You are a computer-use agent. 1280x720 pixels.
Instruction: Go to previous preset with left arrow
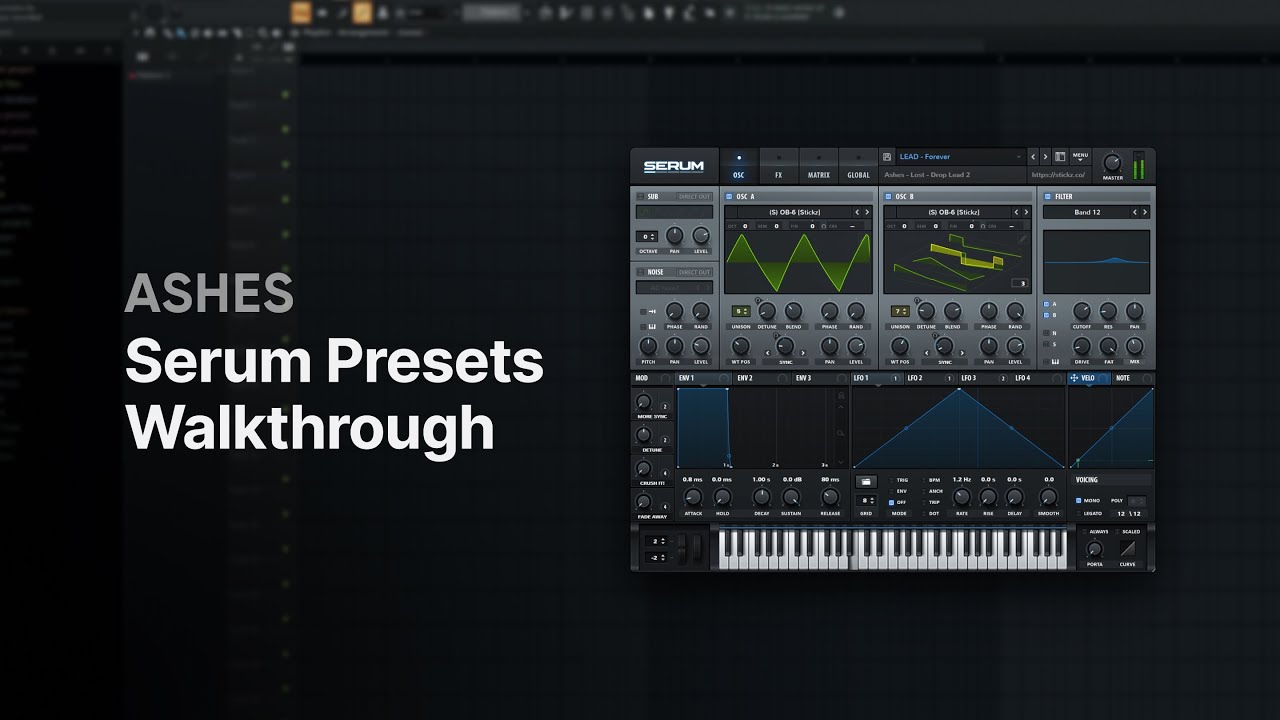click(x=1033, y=157)
